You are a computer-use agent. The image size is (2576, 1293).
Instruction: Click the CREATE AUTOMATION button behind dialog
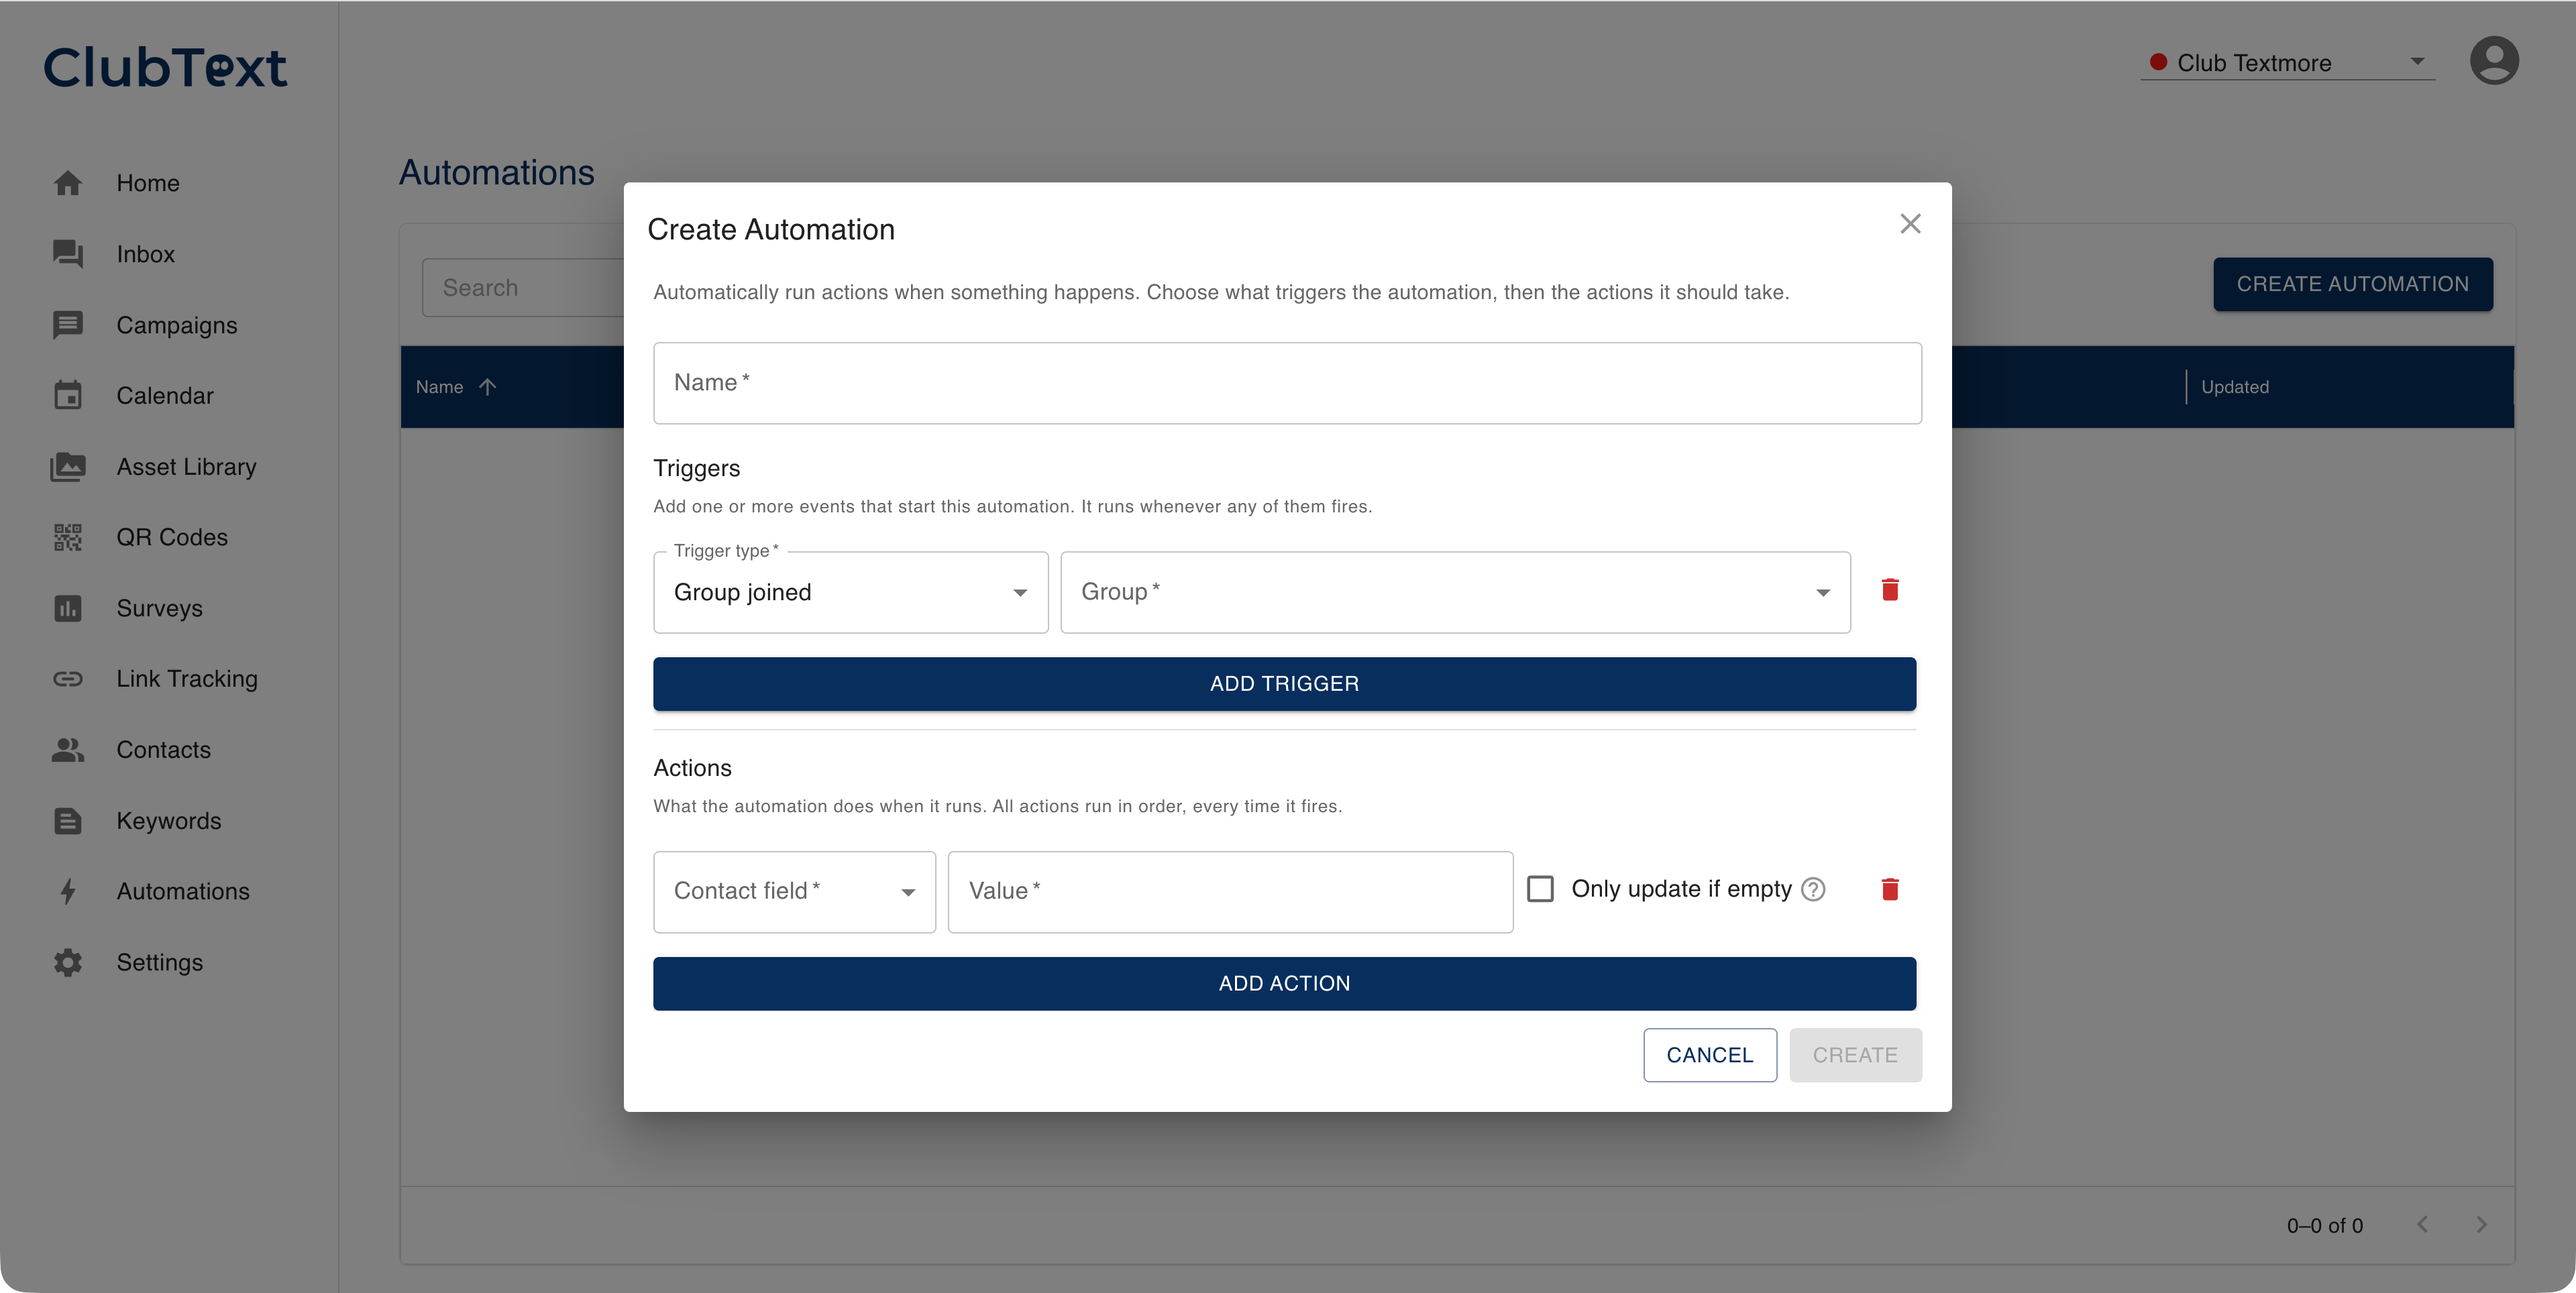2352,284
